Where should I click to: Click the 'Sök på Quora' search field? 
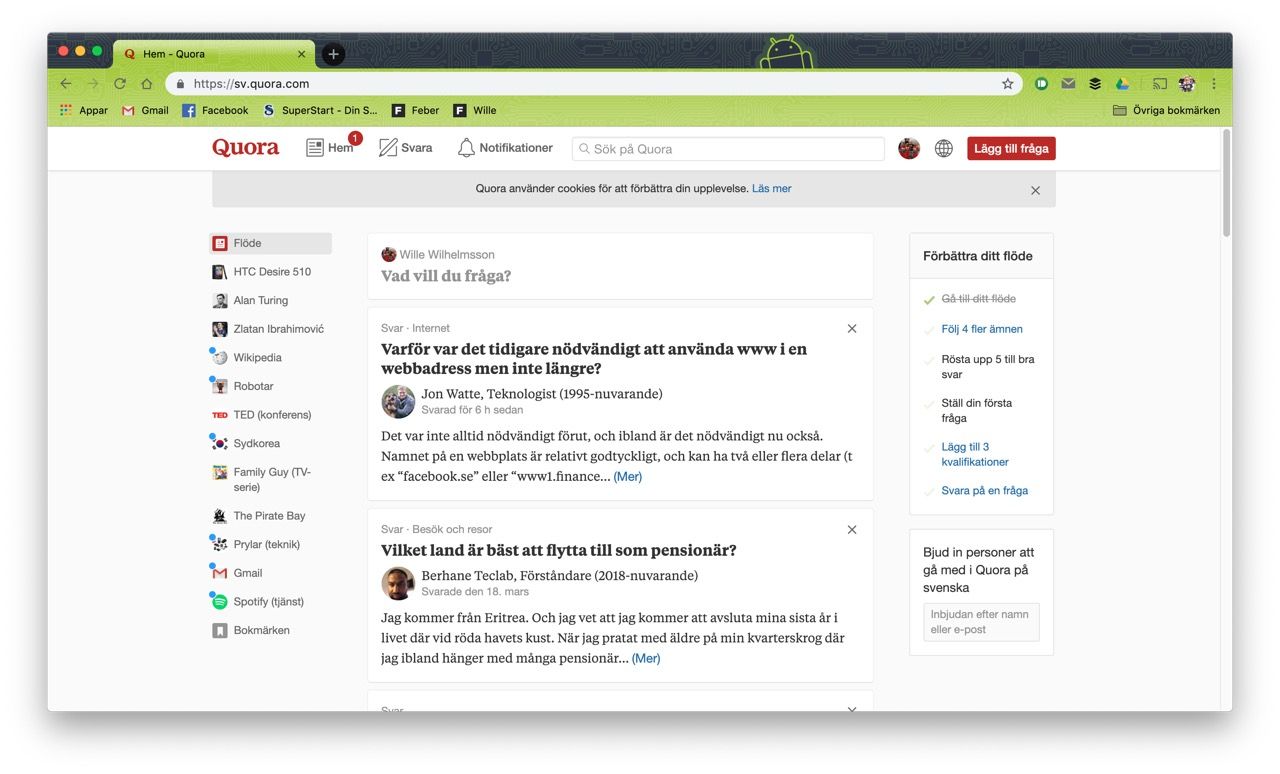click(x=735, y=149)
